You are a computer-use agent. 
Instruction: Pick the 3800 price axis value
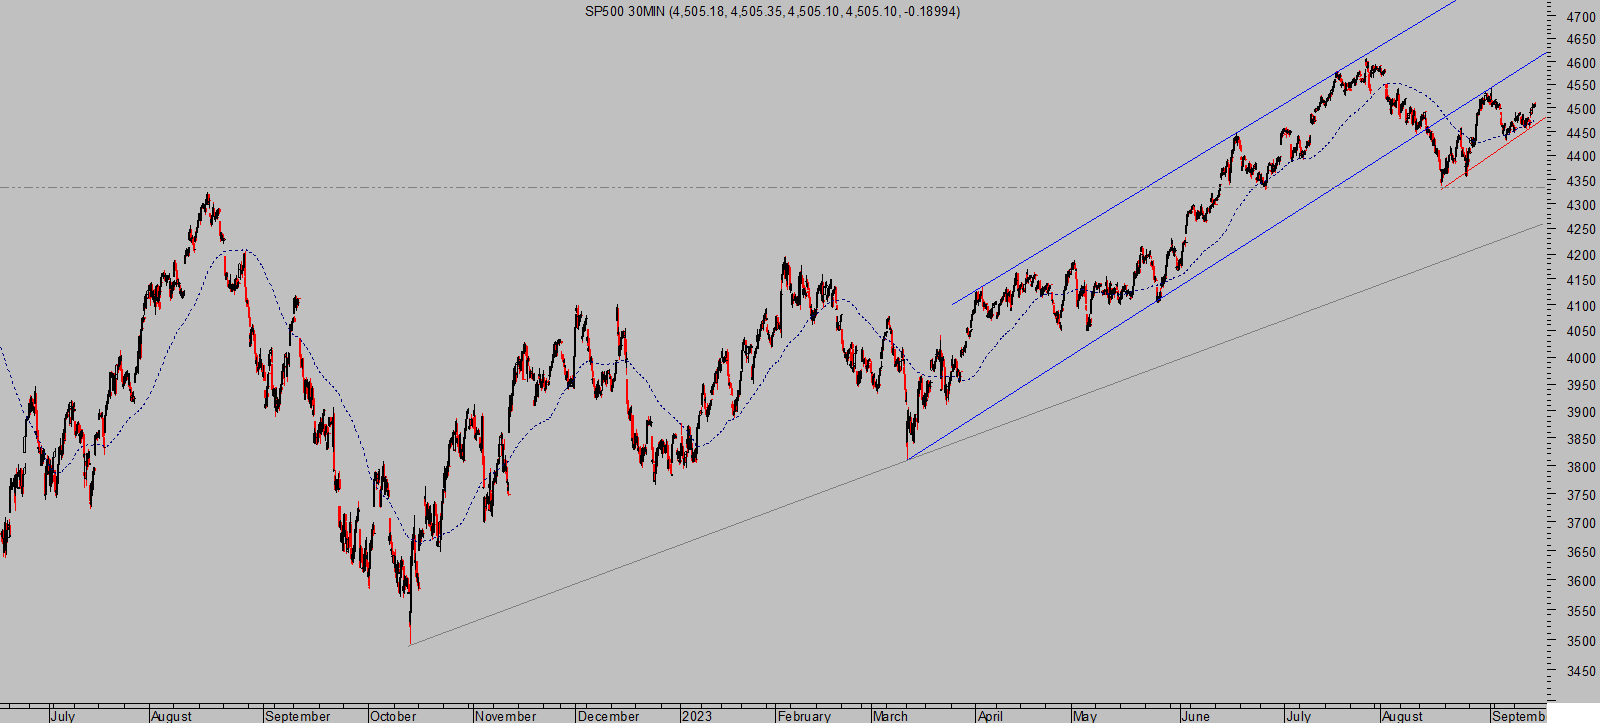(1581, 467)
